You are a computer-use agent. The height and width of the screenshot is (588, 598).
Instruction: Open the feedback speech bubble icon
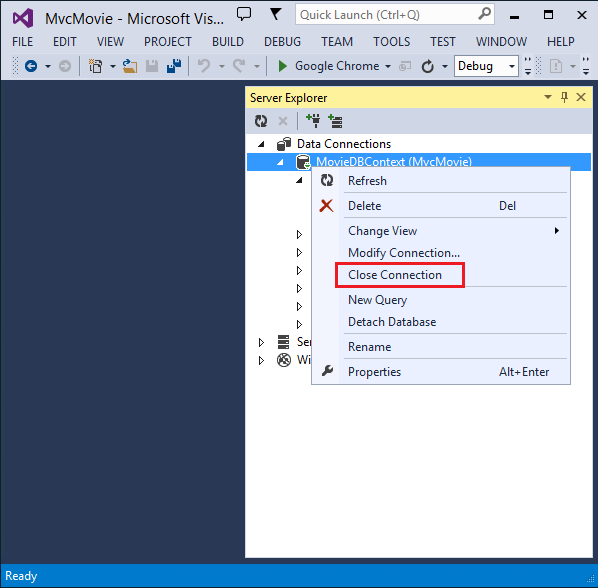[x=244, y=14]
